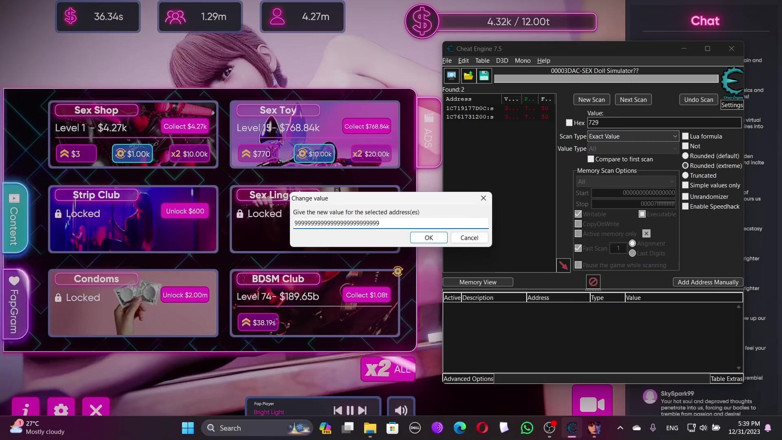Screen dimensions: 782x440
Task: Open the Mono menu
Action: coord(522,60)
